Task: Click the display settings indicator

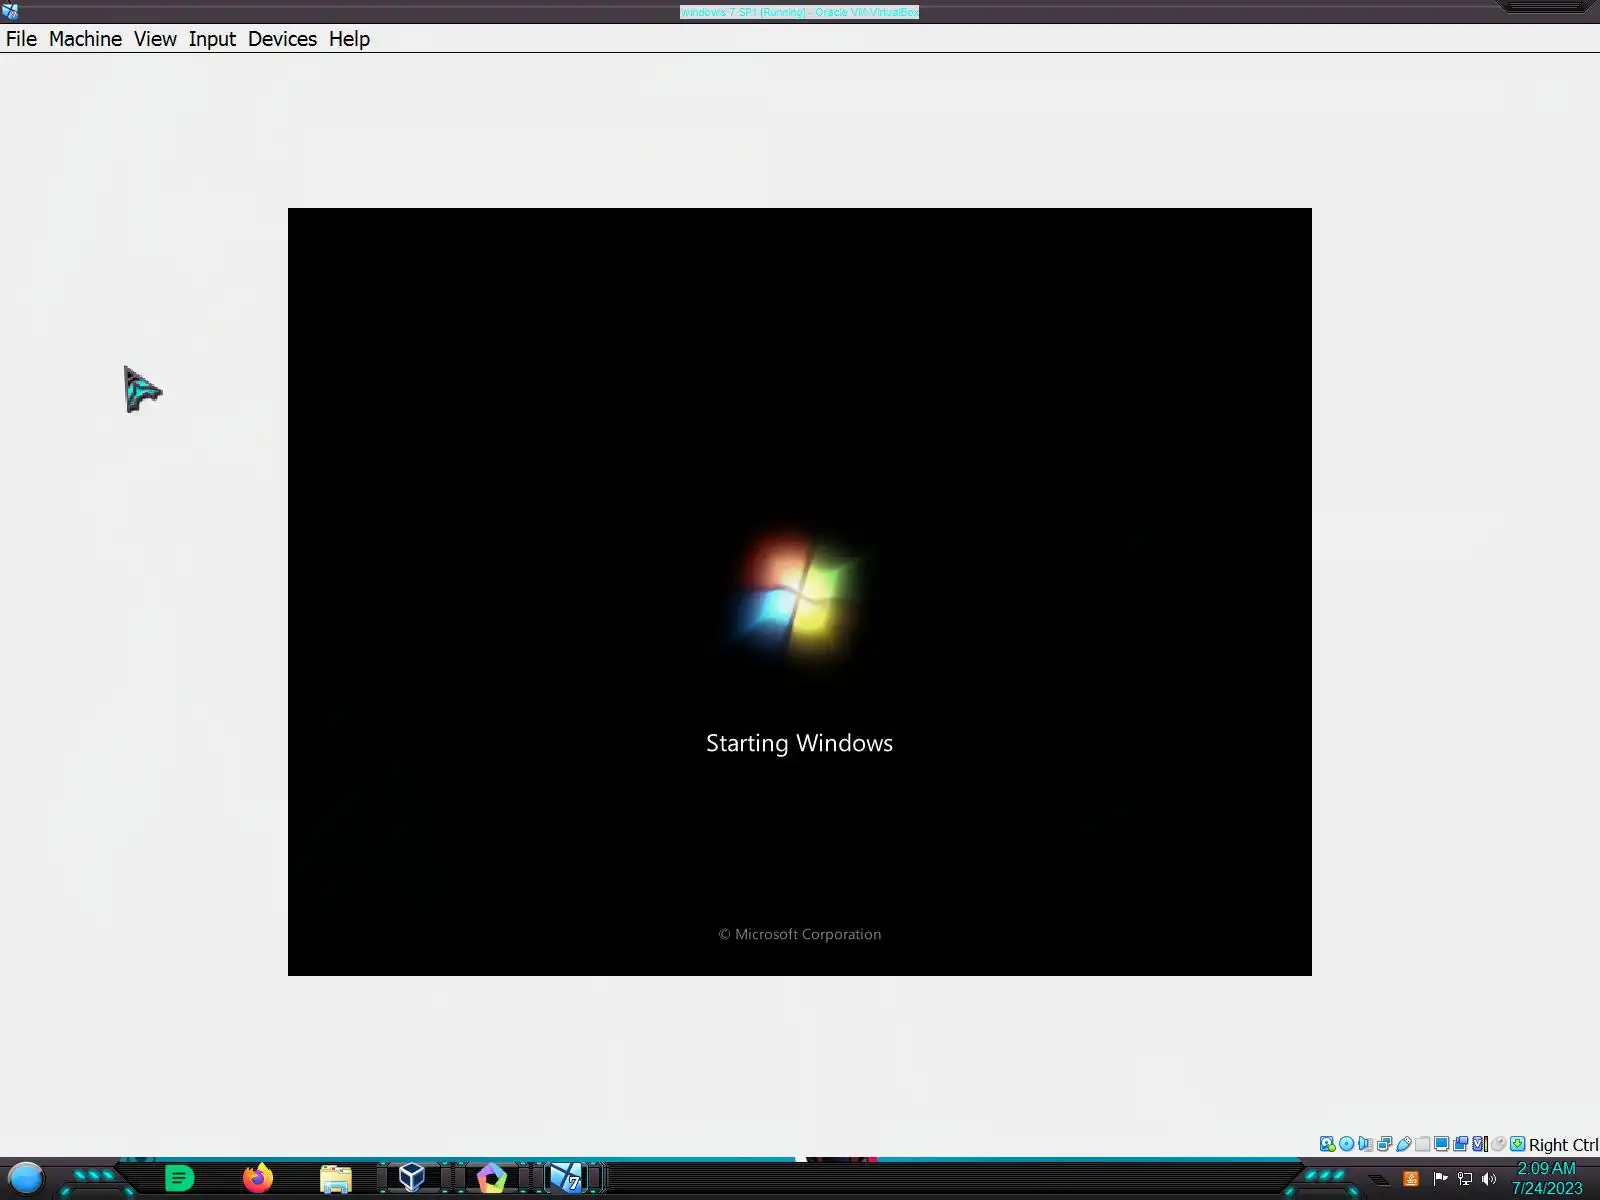Action: pos(1441,1144)
